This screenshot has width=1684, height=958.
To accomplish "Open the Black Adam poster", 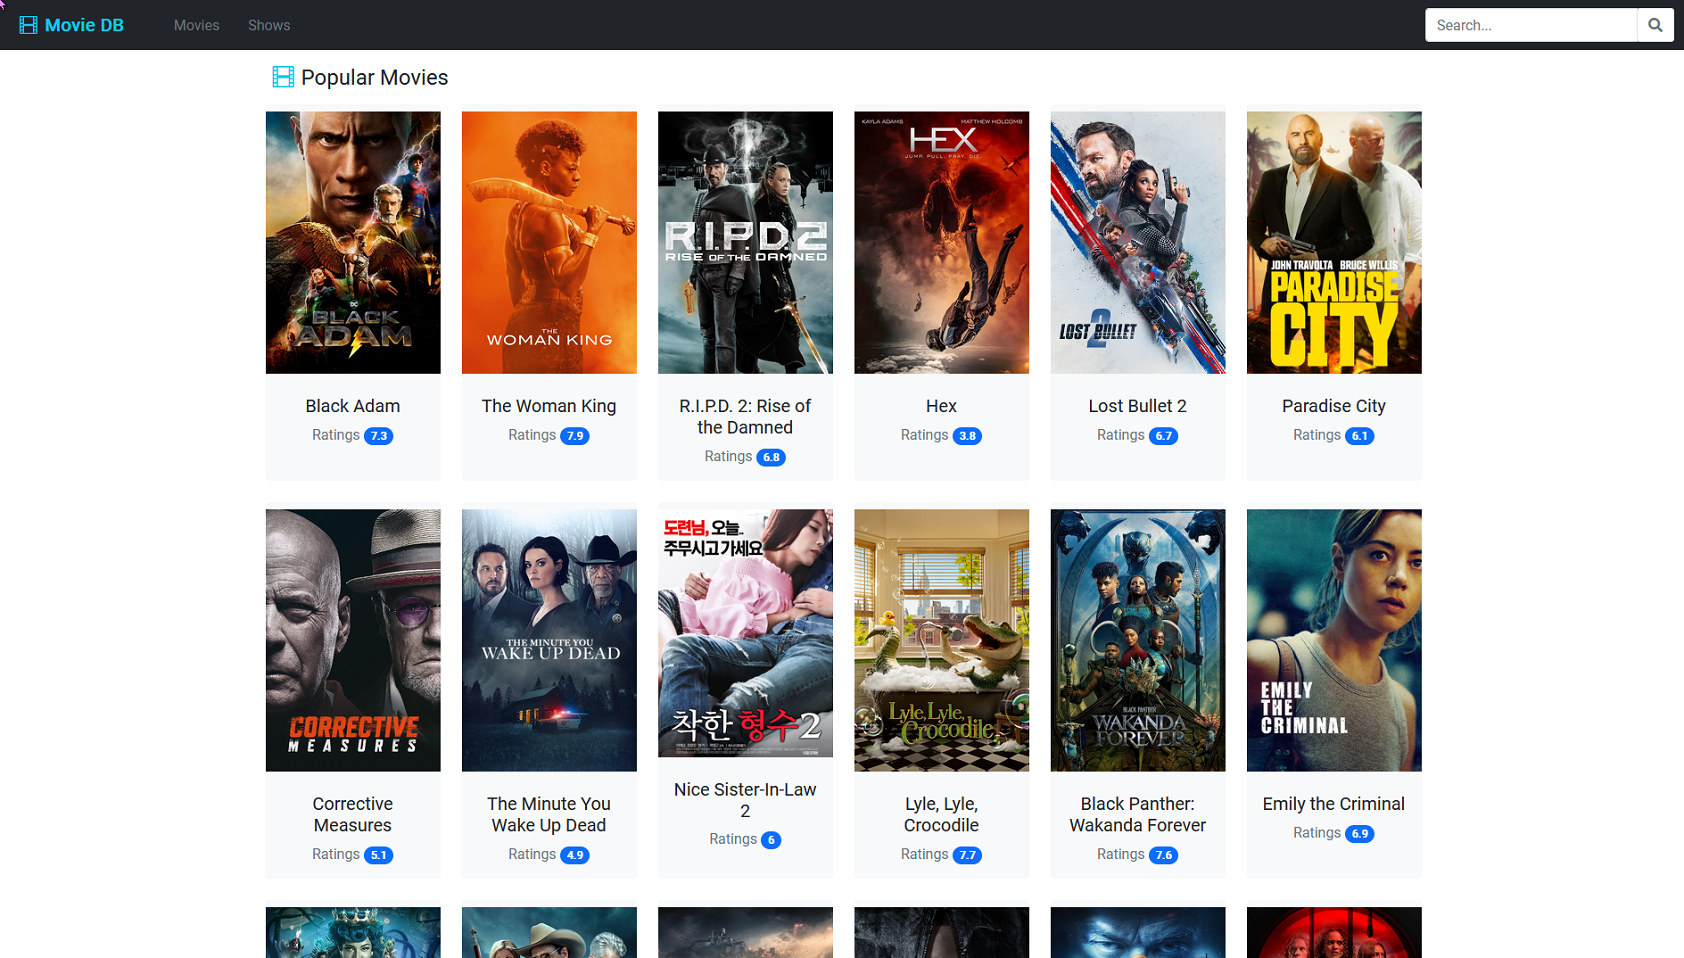I will tap(353, 242).
